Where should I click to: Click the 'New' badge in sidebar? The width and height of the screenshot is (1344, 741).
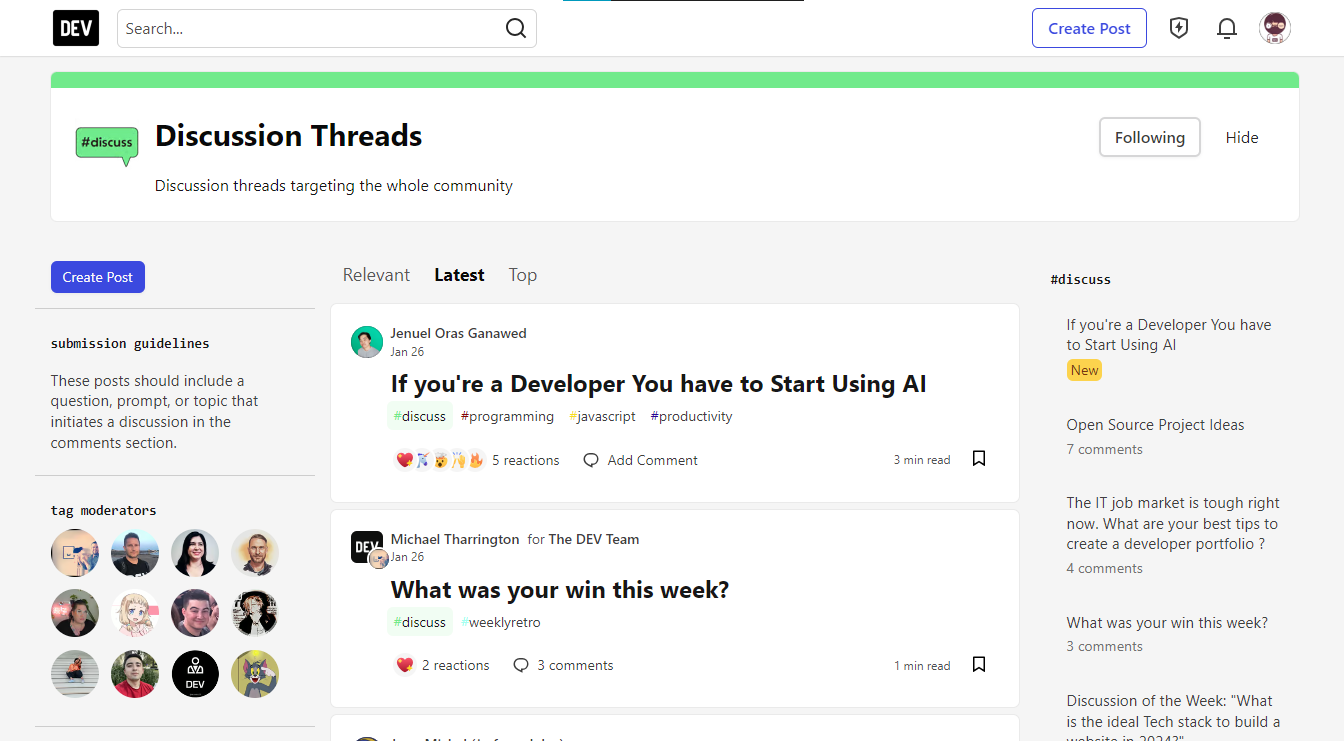[1084, 370]
